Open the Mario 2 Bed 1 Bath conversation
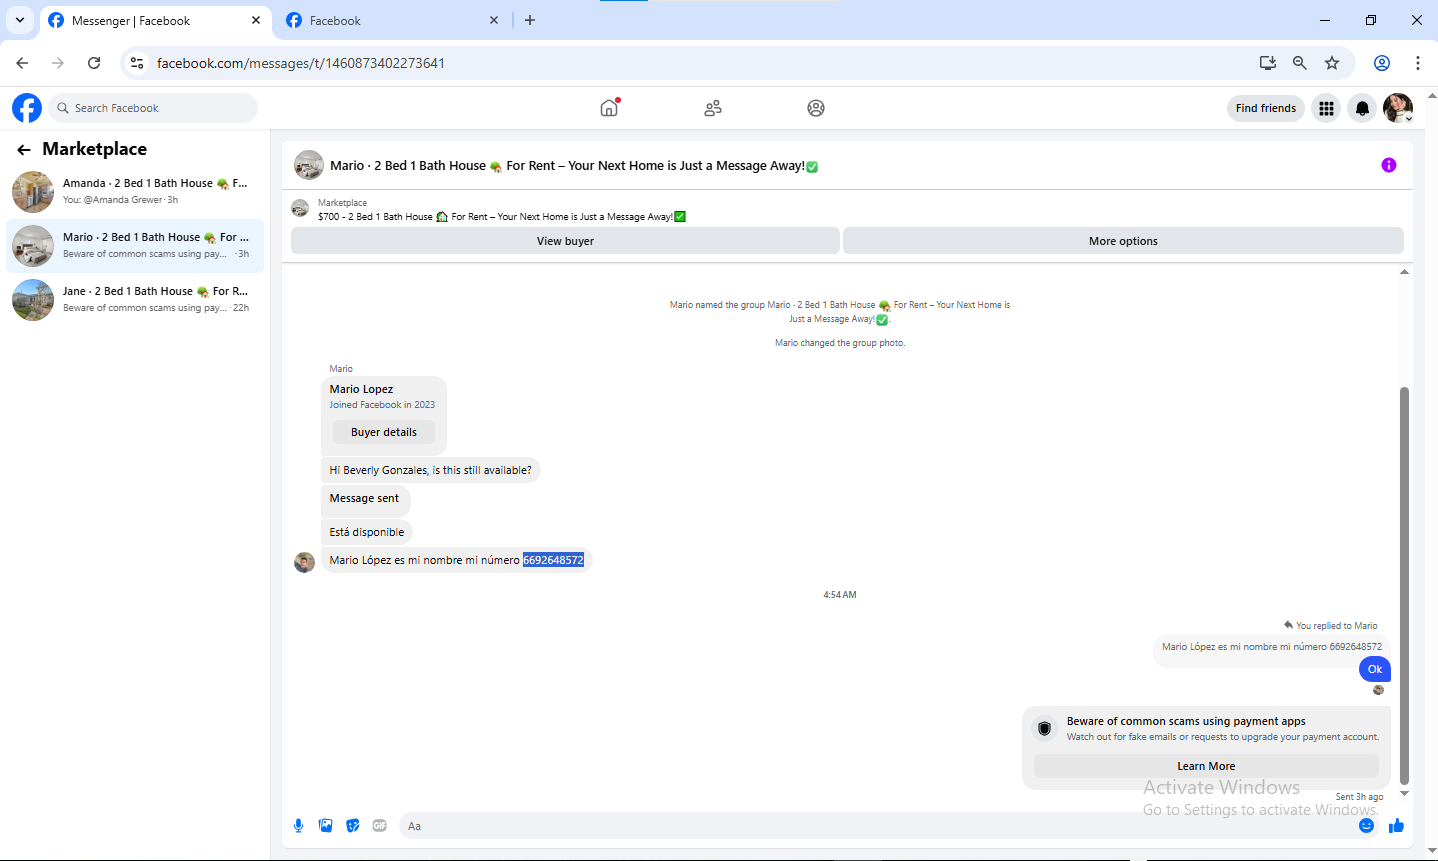1438x861 pixels. [x=135, y=246]
